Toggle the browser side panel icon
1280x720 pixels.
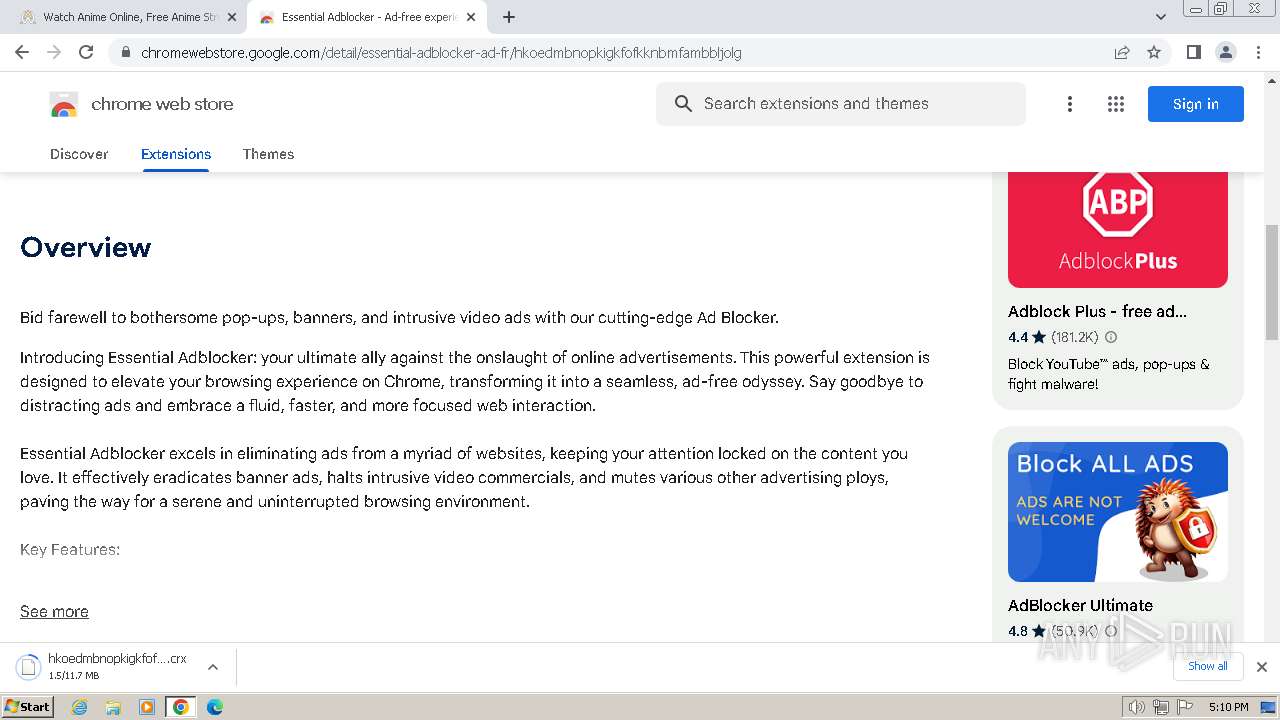(1193, 52)
